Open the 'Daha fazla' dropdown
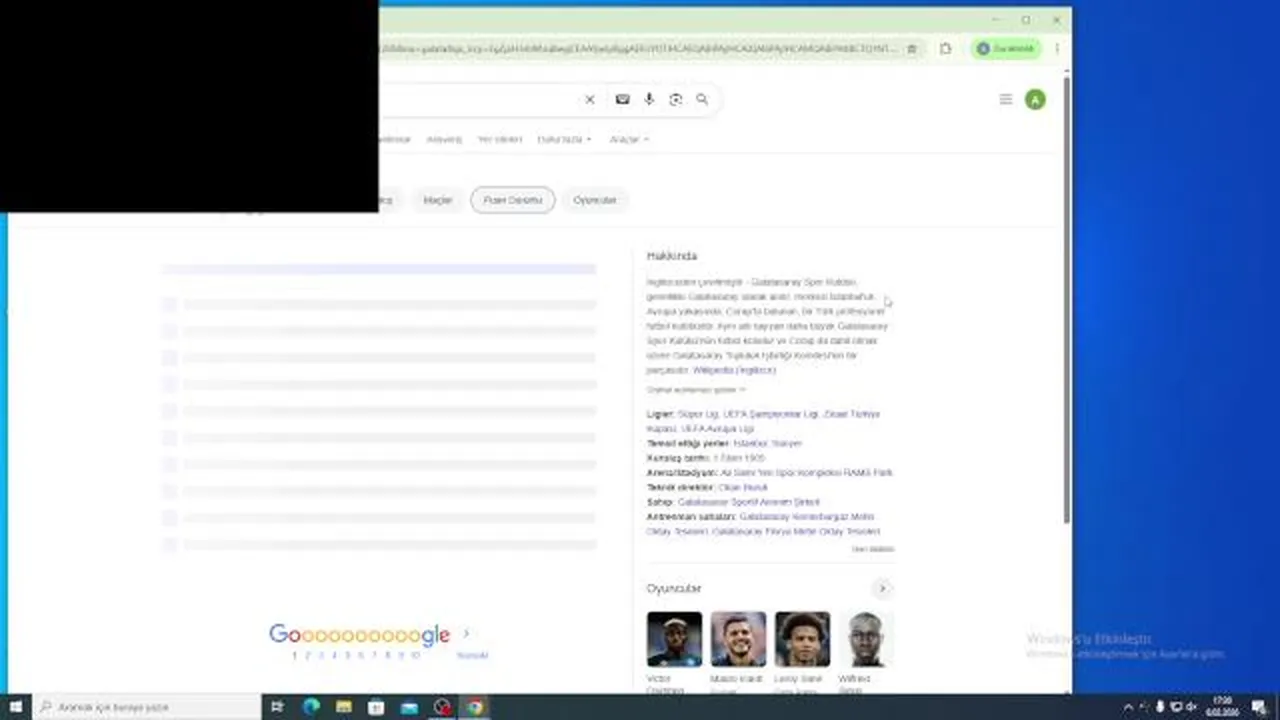1280x720 pixels. 564,139
